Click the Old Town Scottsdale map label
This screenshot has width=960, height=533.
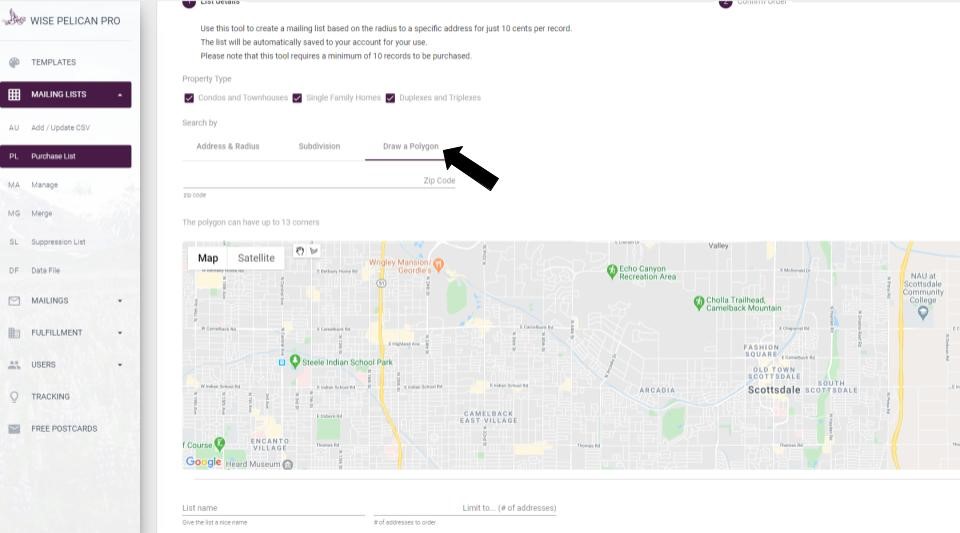coord(774,373)
